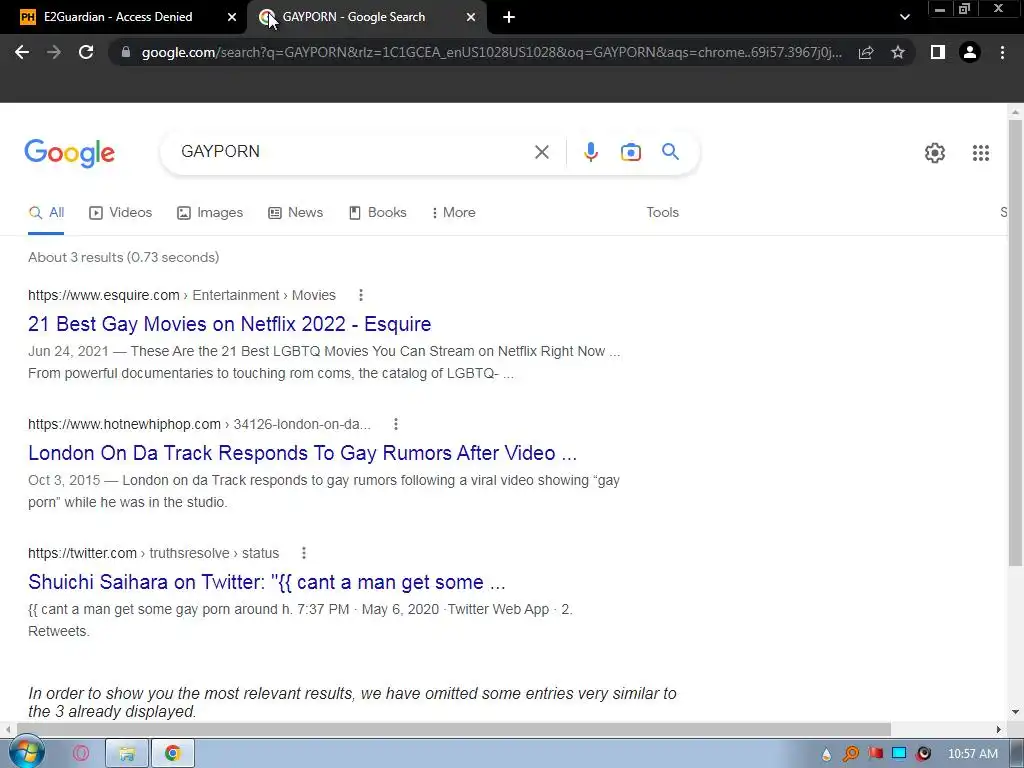Focus the Google search input field

(353, 152)
